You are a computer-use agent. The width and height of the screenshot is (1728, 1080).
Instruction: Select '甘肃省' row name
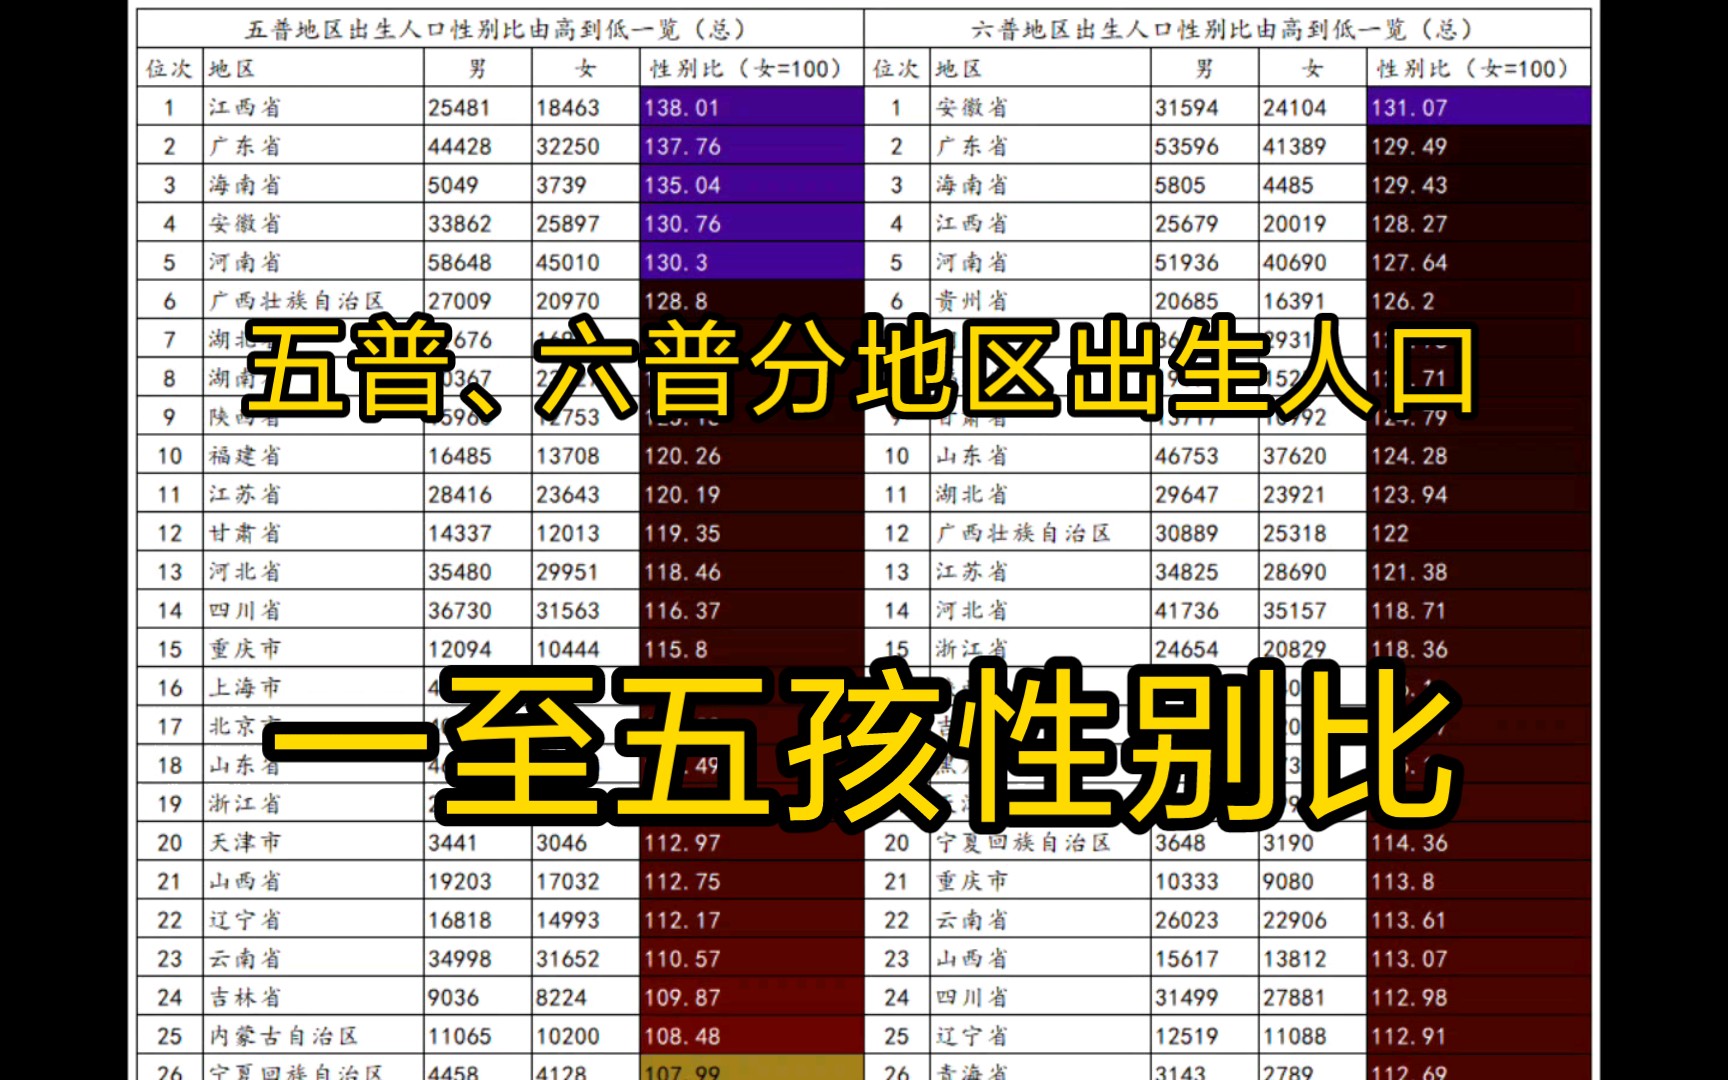pyautogui.click(x=245, y=533)
